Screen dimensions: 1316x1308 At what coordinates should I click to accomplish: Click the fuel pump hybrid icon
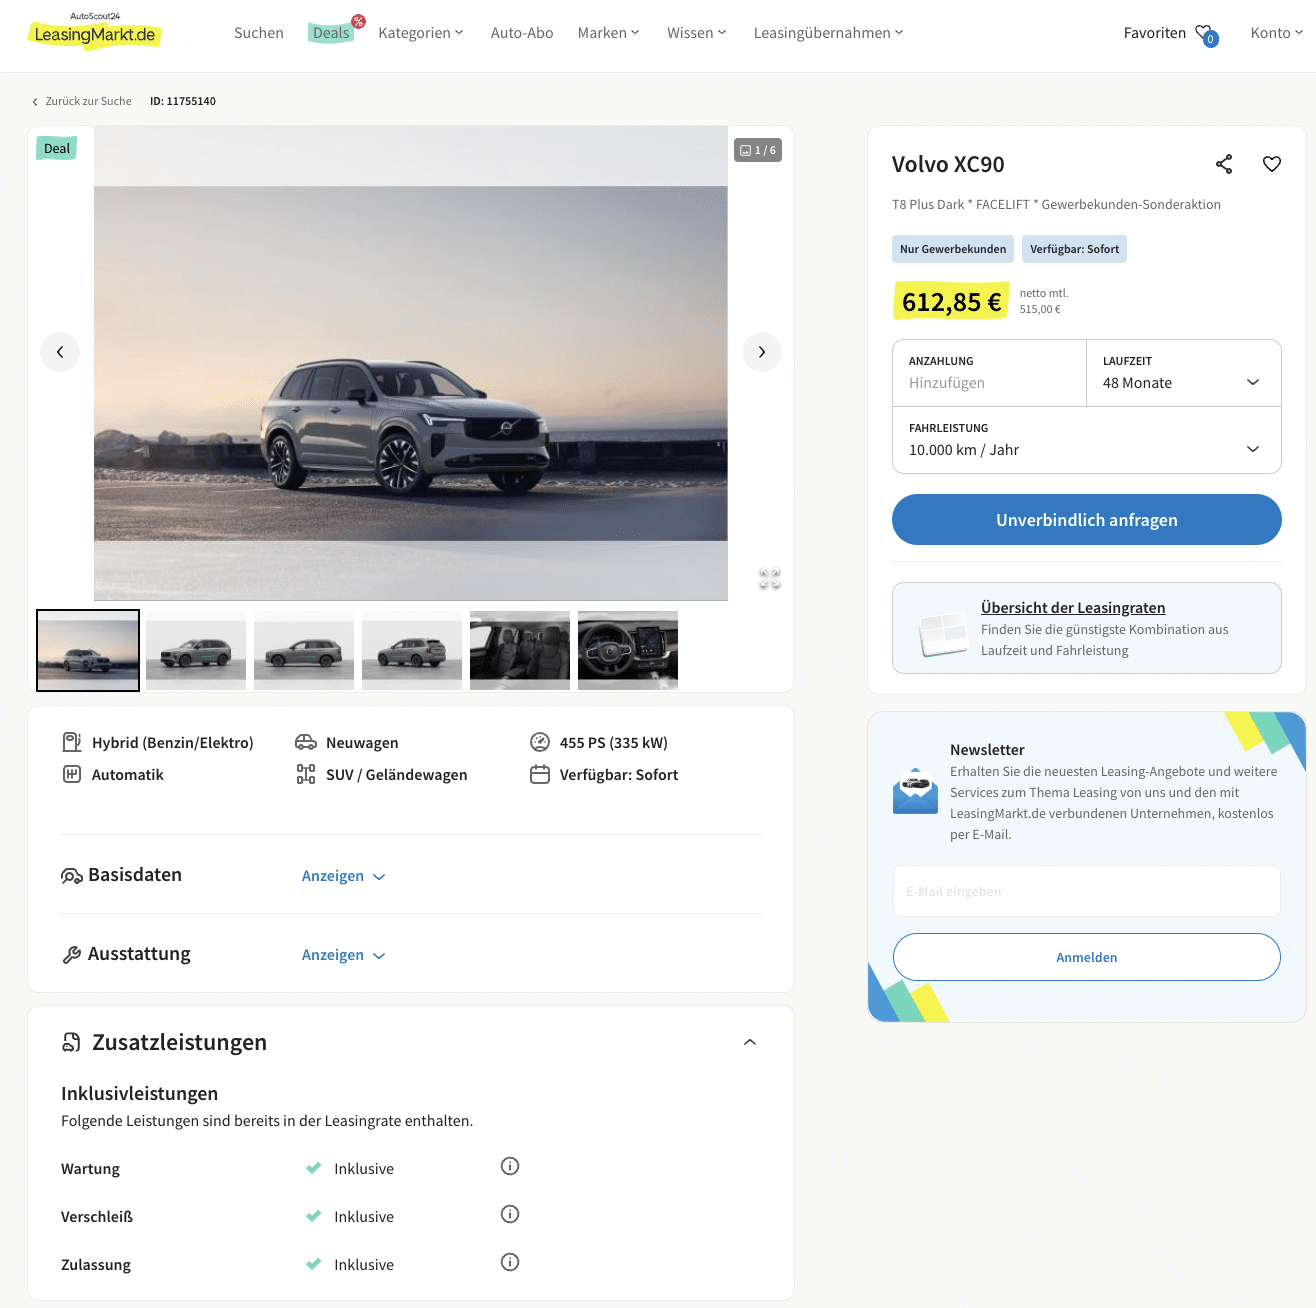(x=72, y=742)
